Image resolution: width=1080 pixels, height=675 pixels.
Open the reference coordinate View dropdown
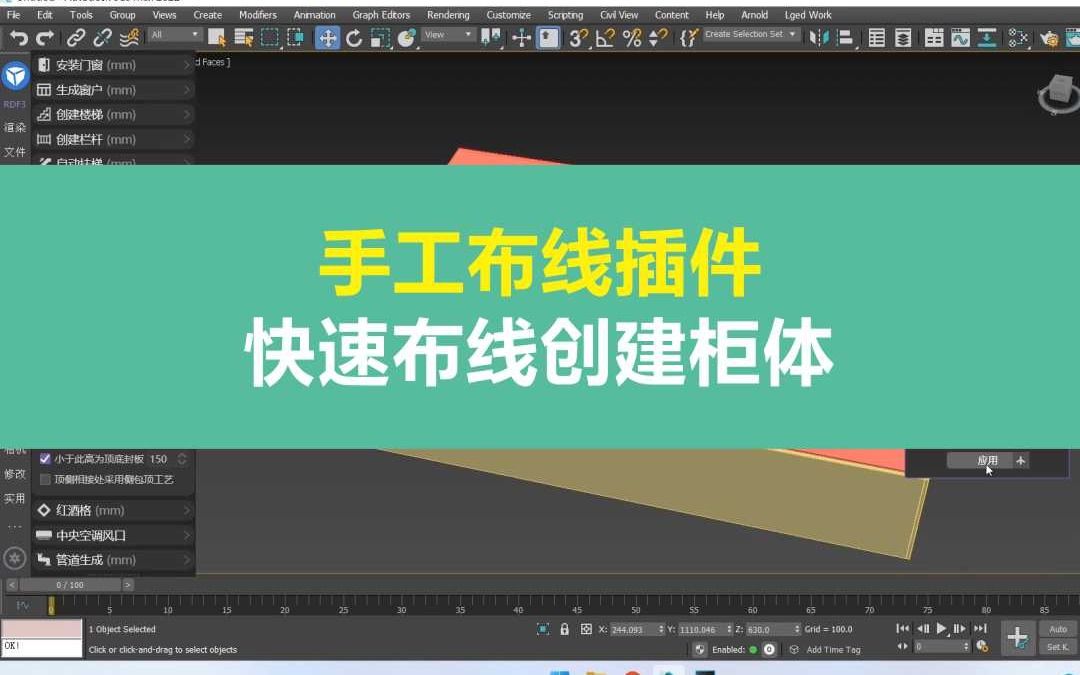tap(448, 34)
